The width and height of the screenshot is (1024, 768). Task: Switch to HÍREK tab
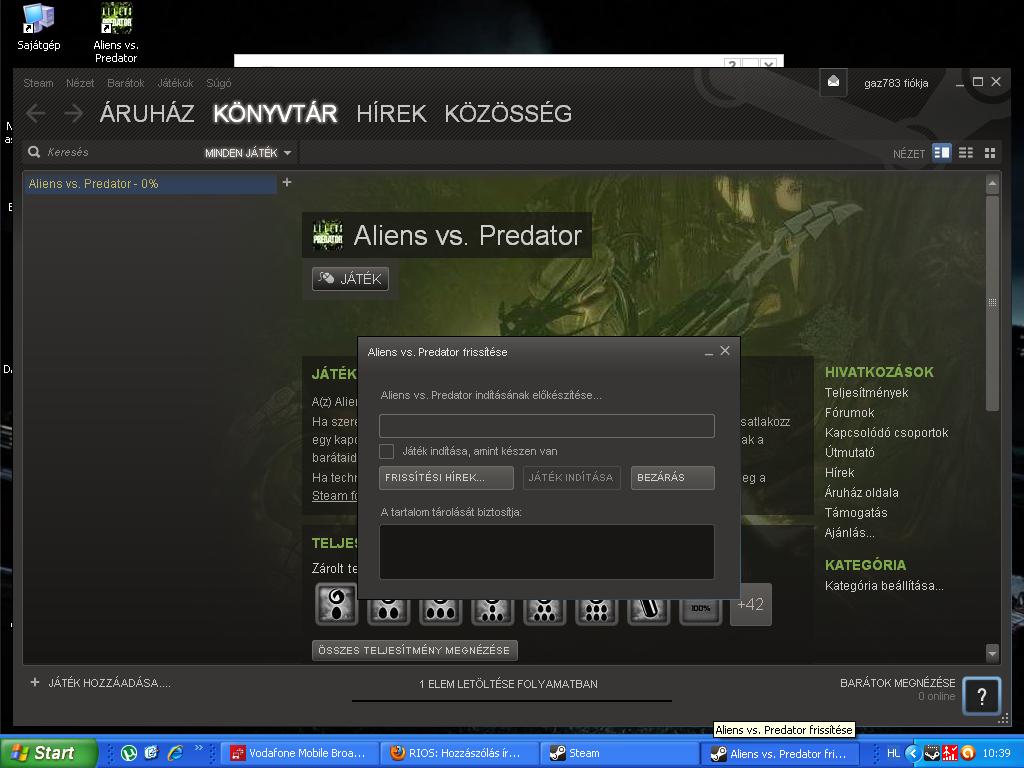391,114
